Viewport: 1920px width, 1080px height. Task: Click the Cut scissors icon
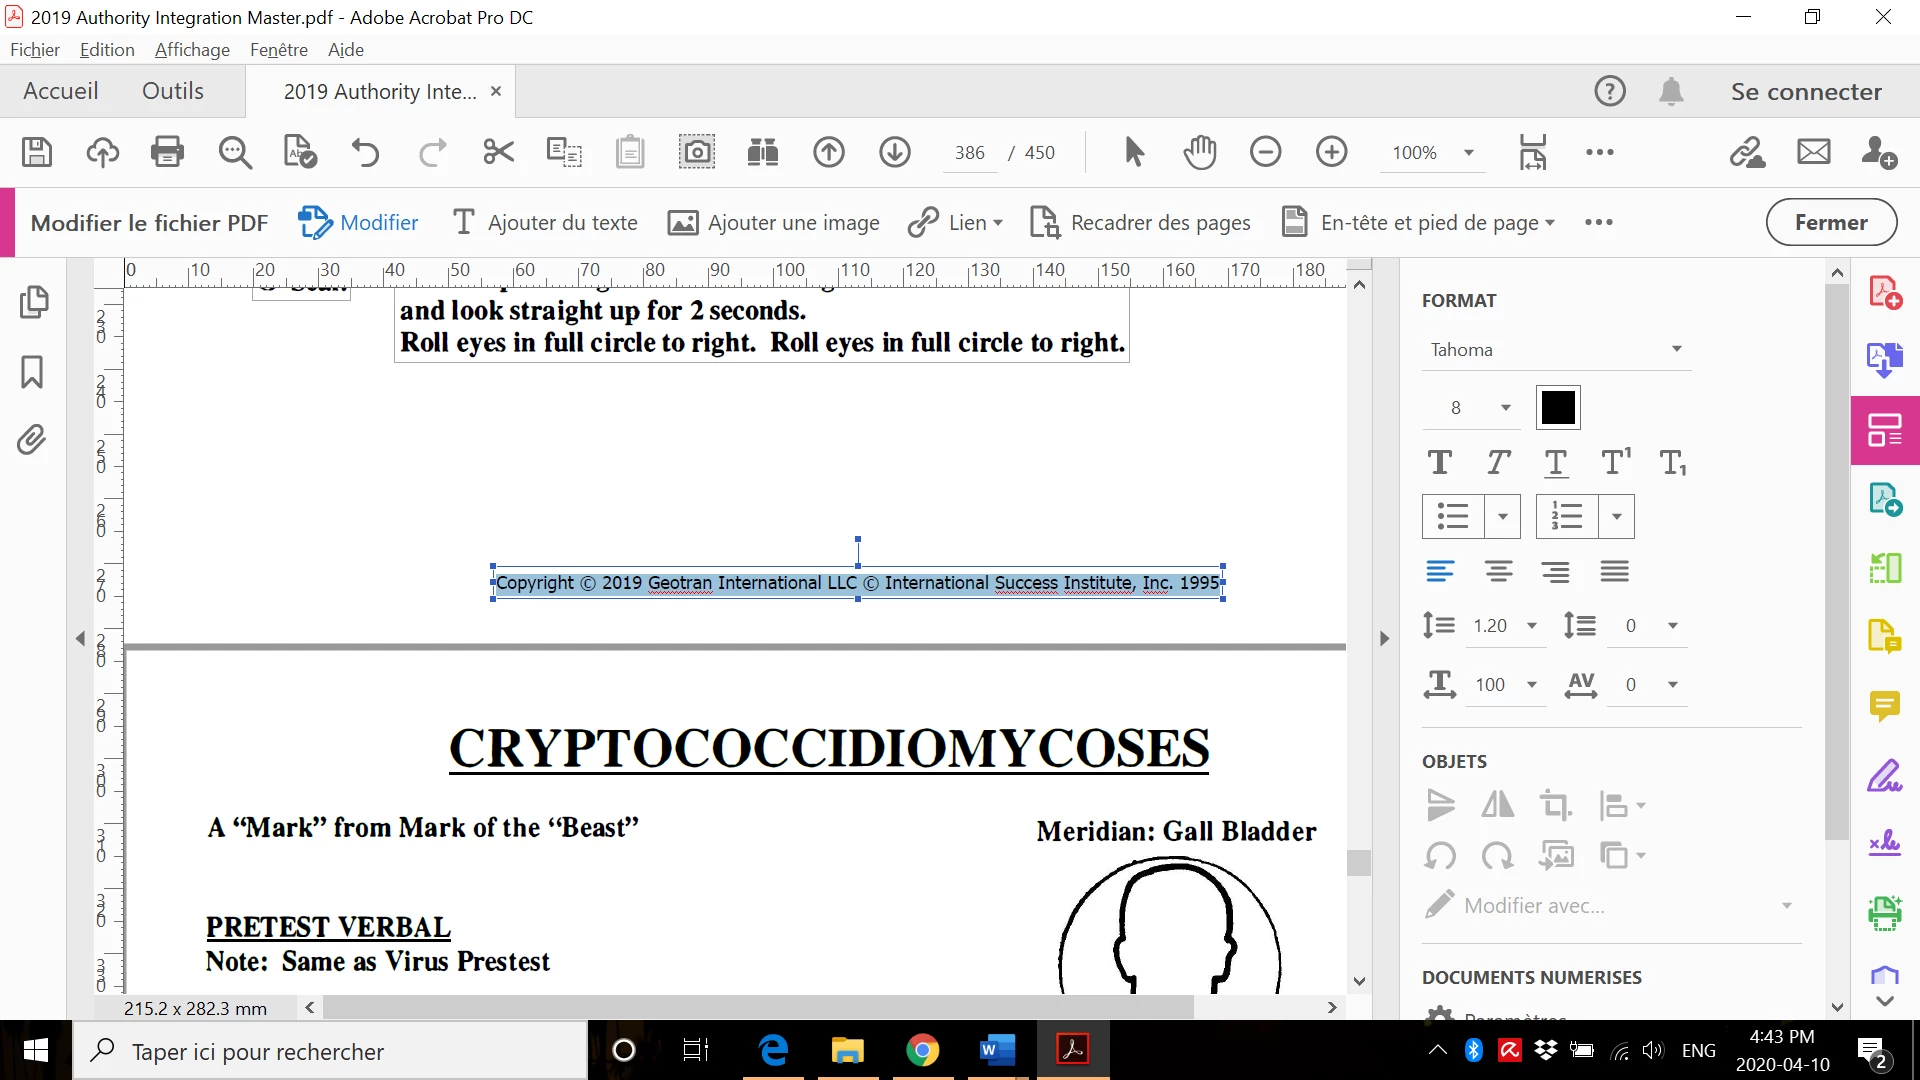pyautogui.click(x=498, y=152)
